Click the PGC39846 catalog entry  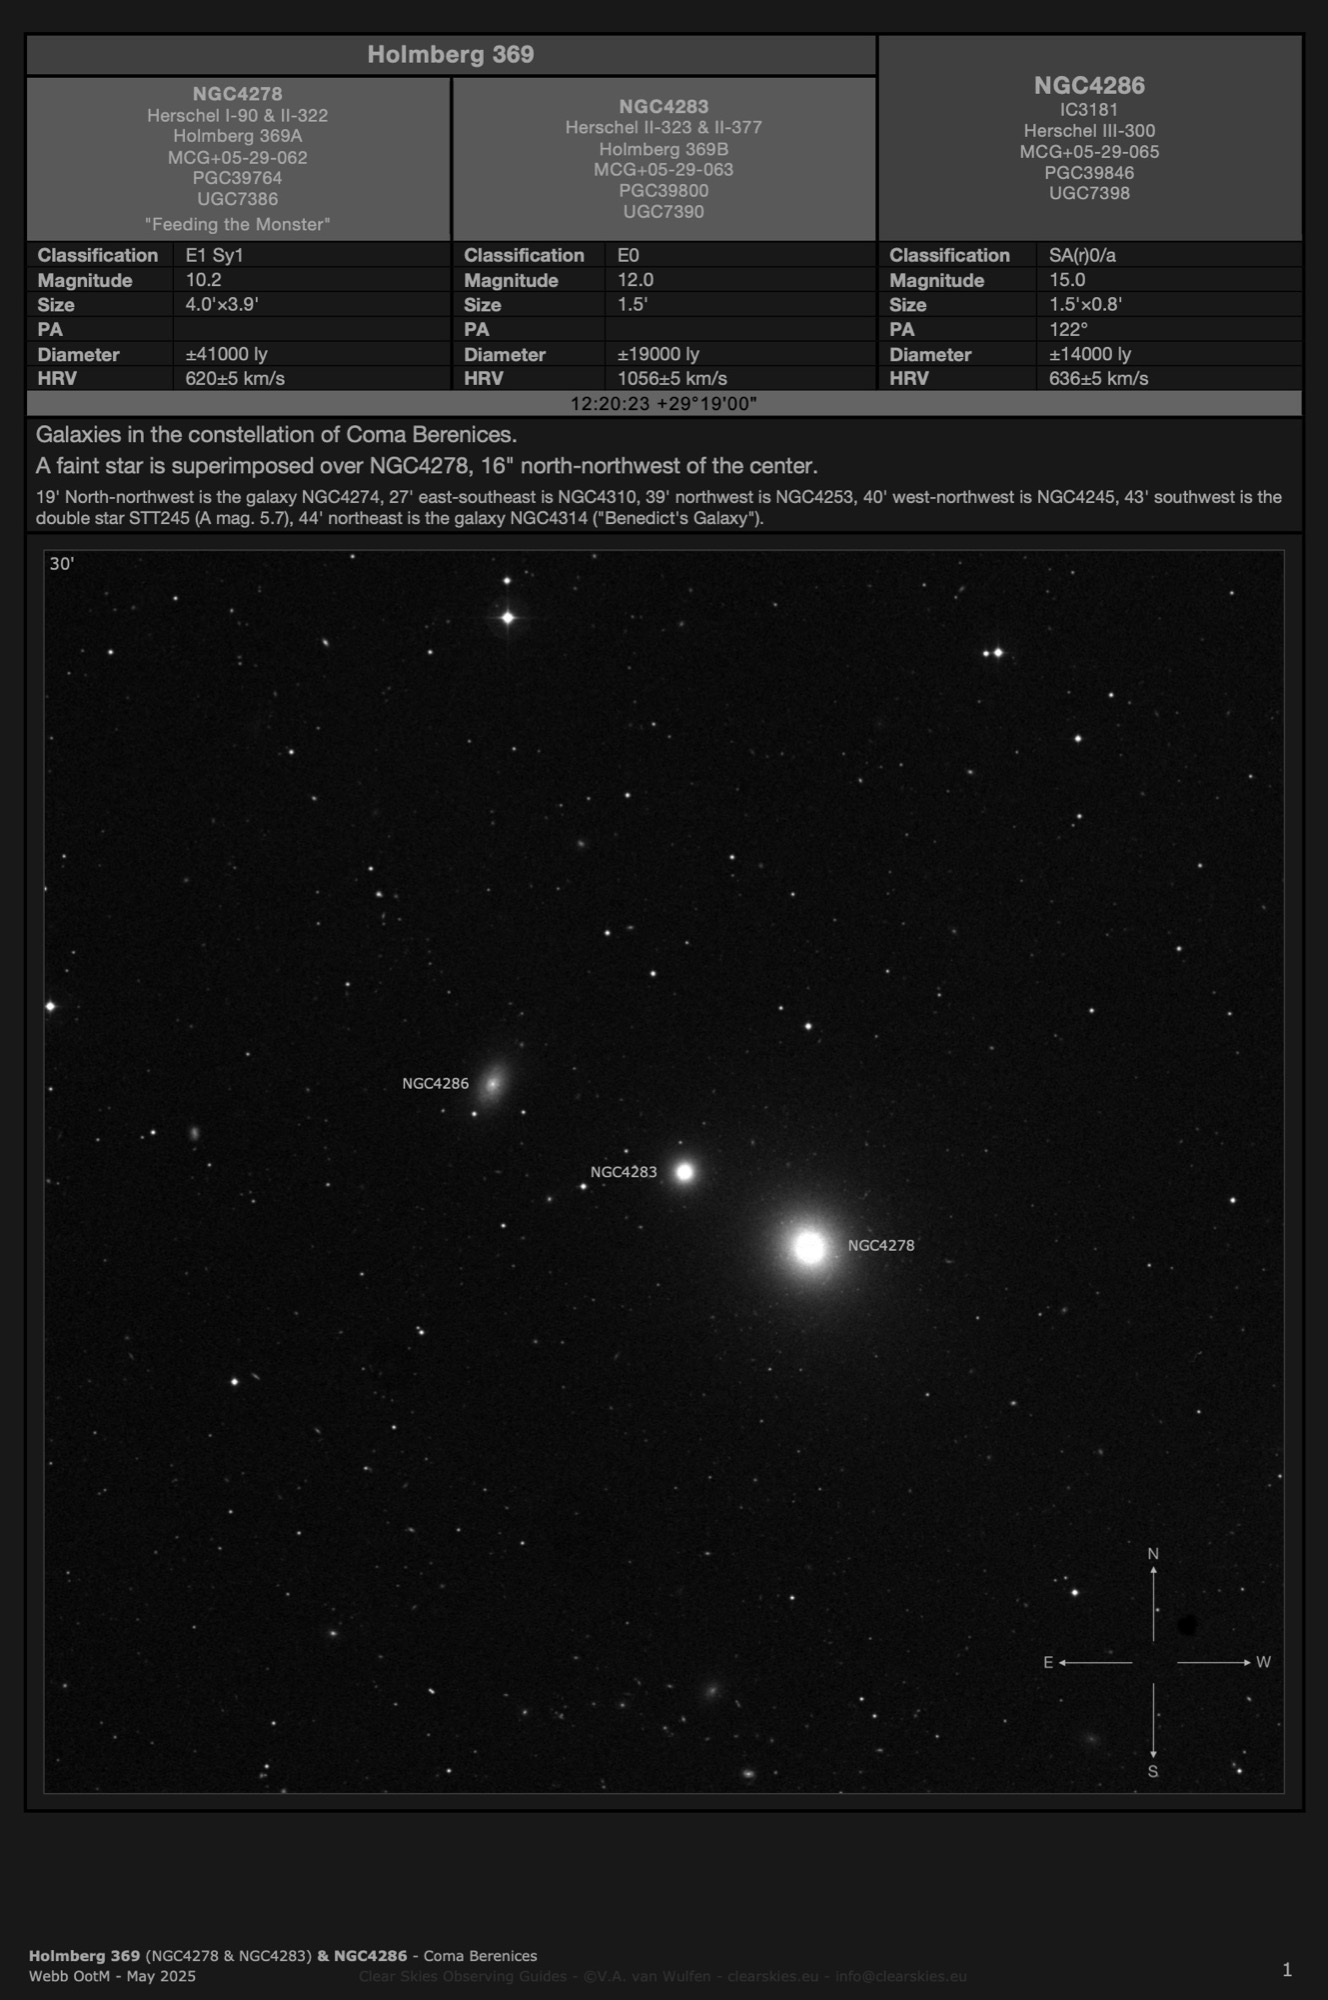(x=1089, y=172)
